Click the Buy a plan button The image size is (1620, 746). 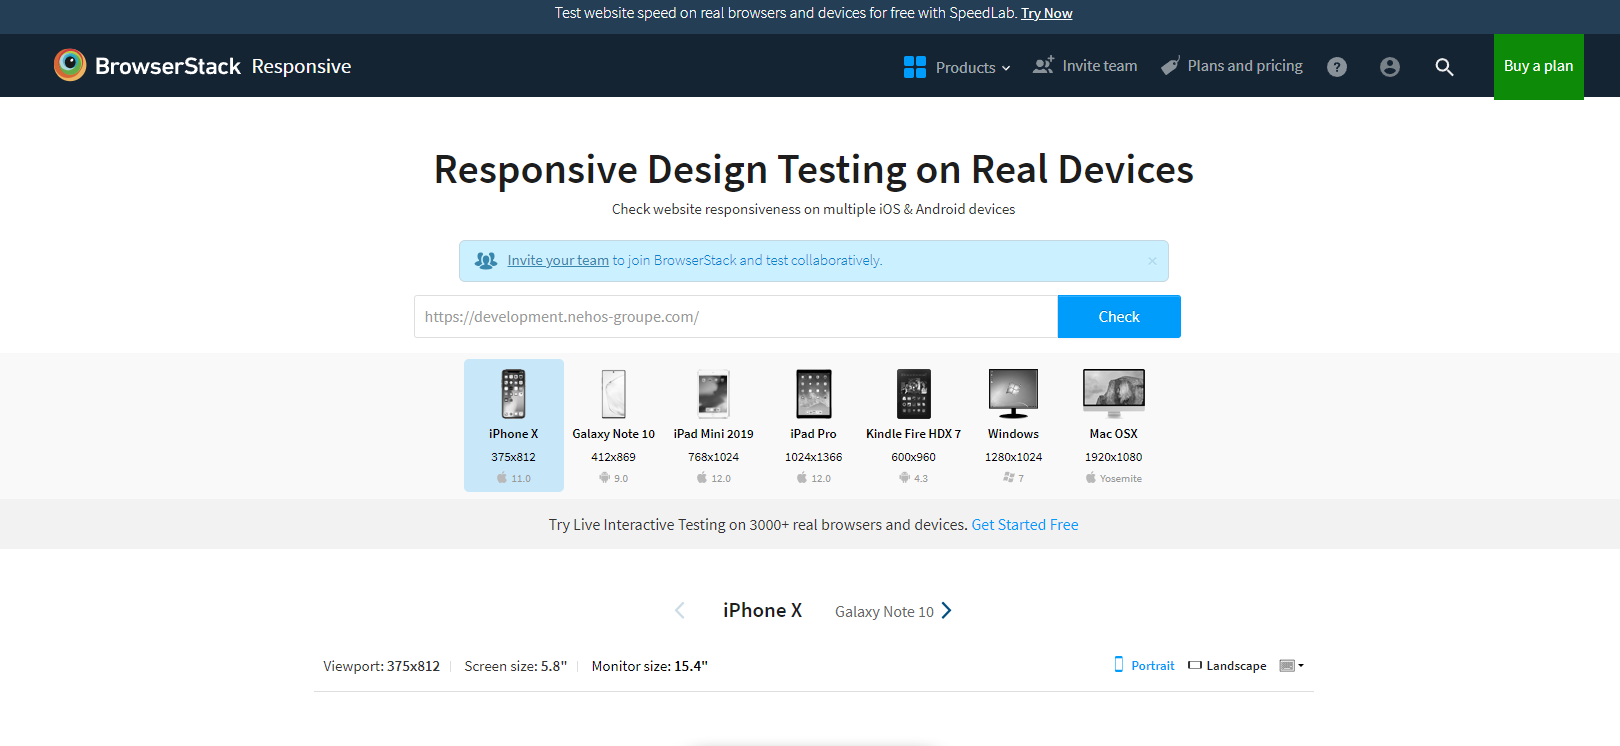click(x=1538, y=66)
